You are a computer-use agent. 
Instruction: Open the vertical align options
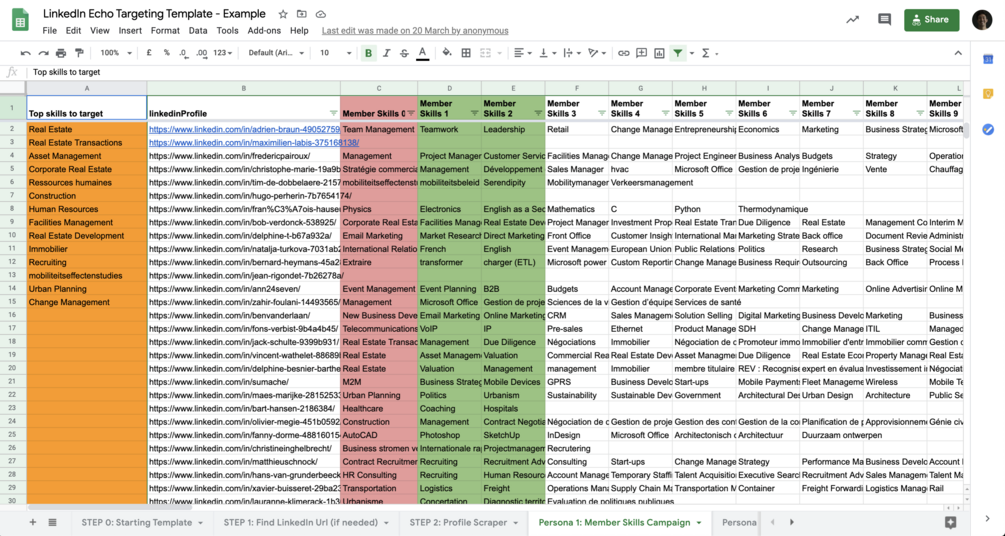(x=547, y=53)
